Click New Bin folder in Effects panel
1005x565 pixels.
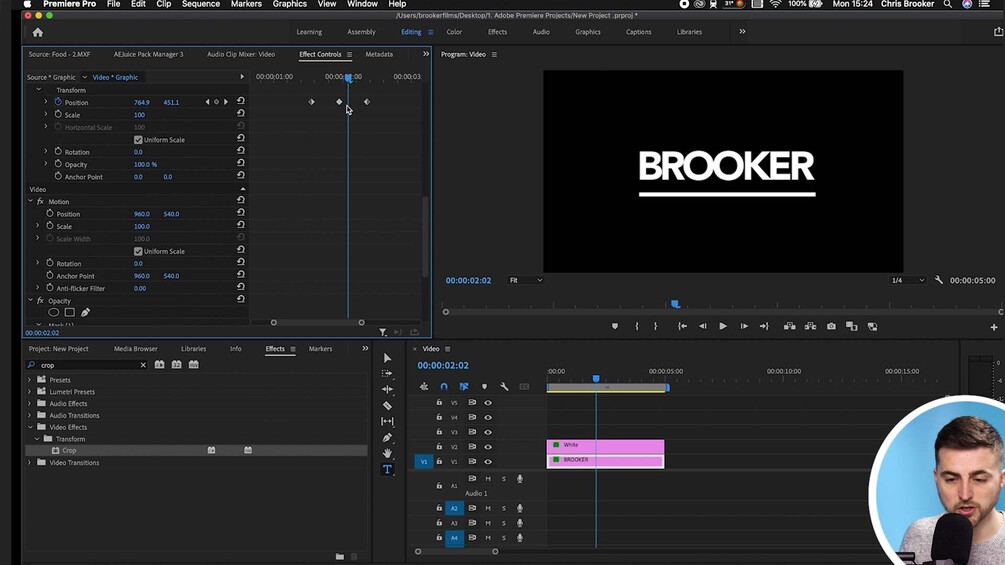tap(340, 556)
